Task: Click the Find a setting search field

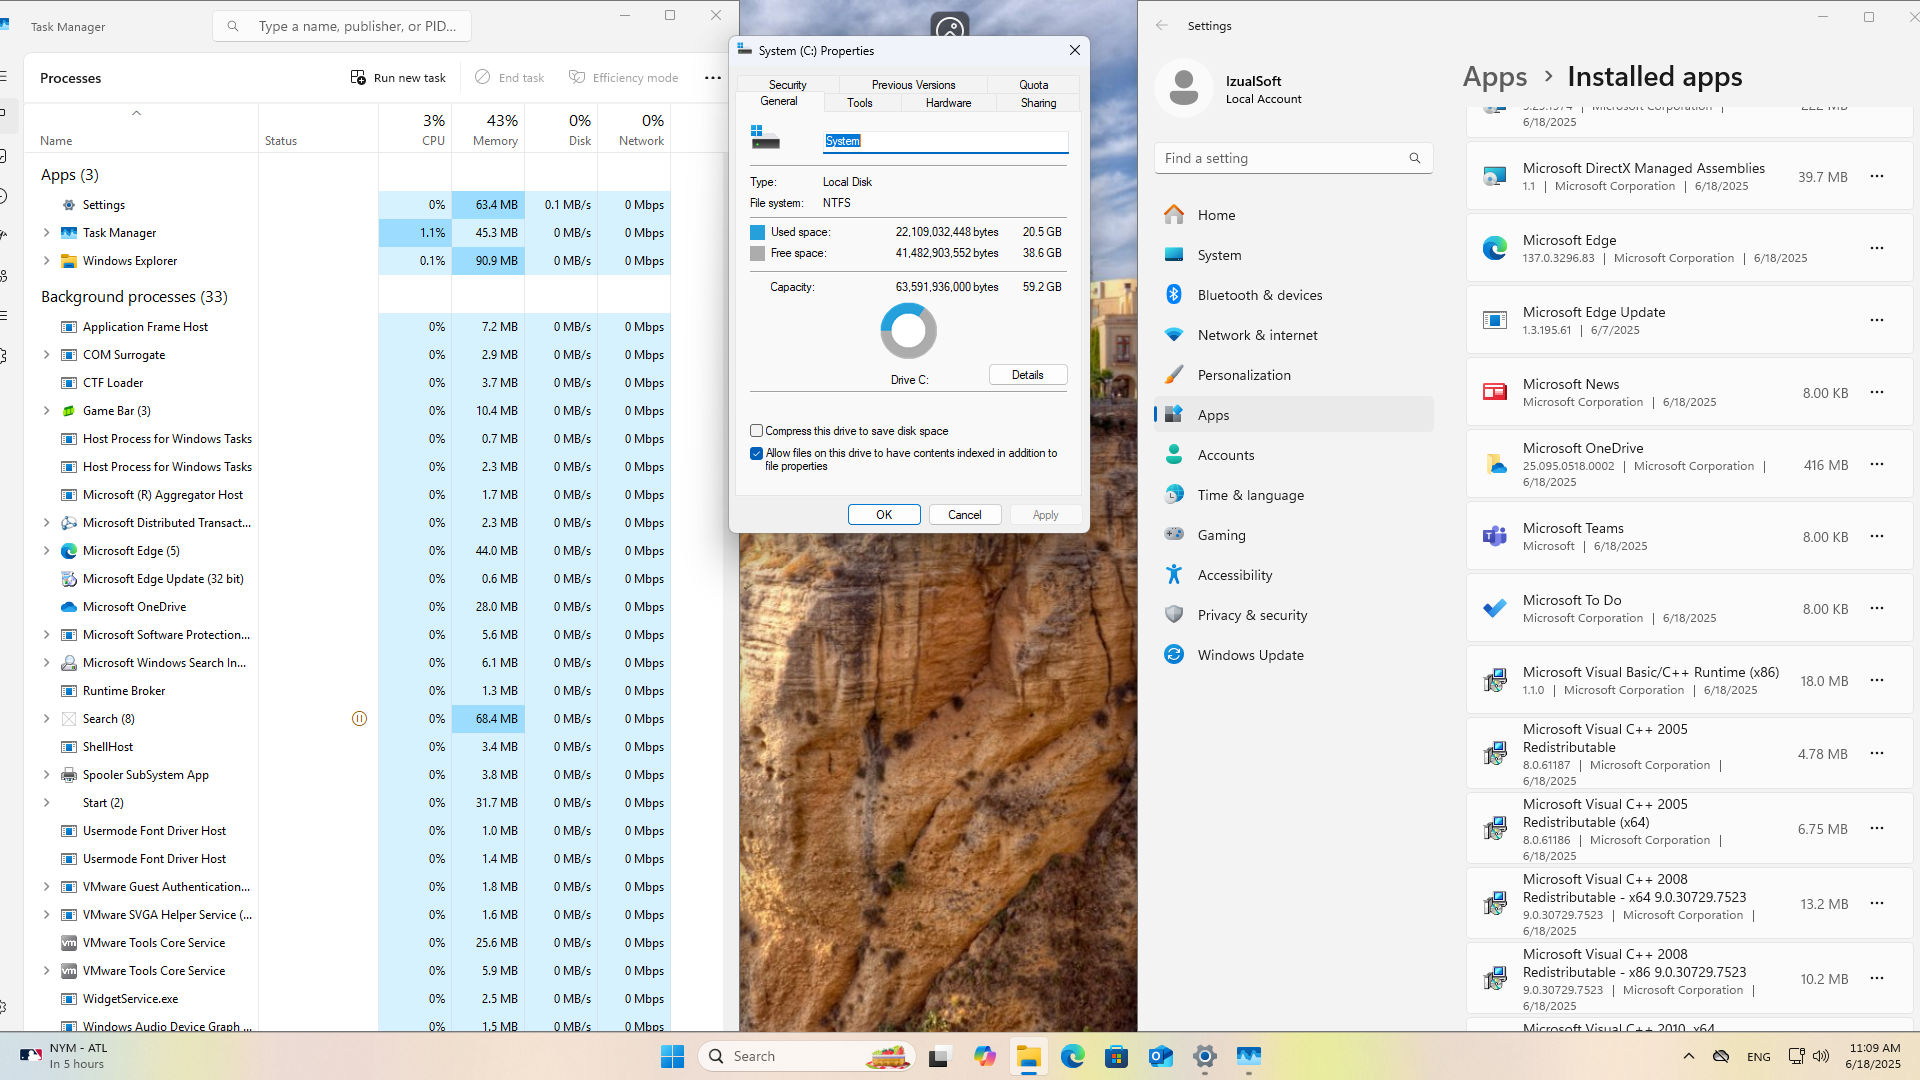Action: tap(1293, 158)
